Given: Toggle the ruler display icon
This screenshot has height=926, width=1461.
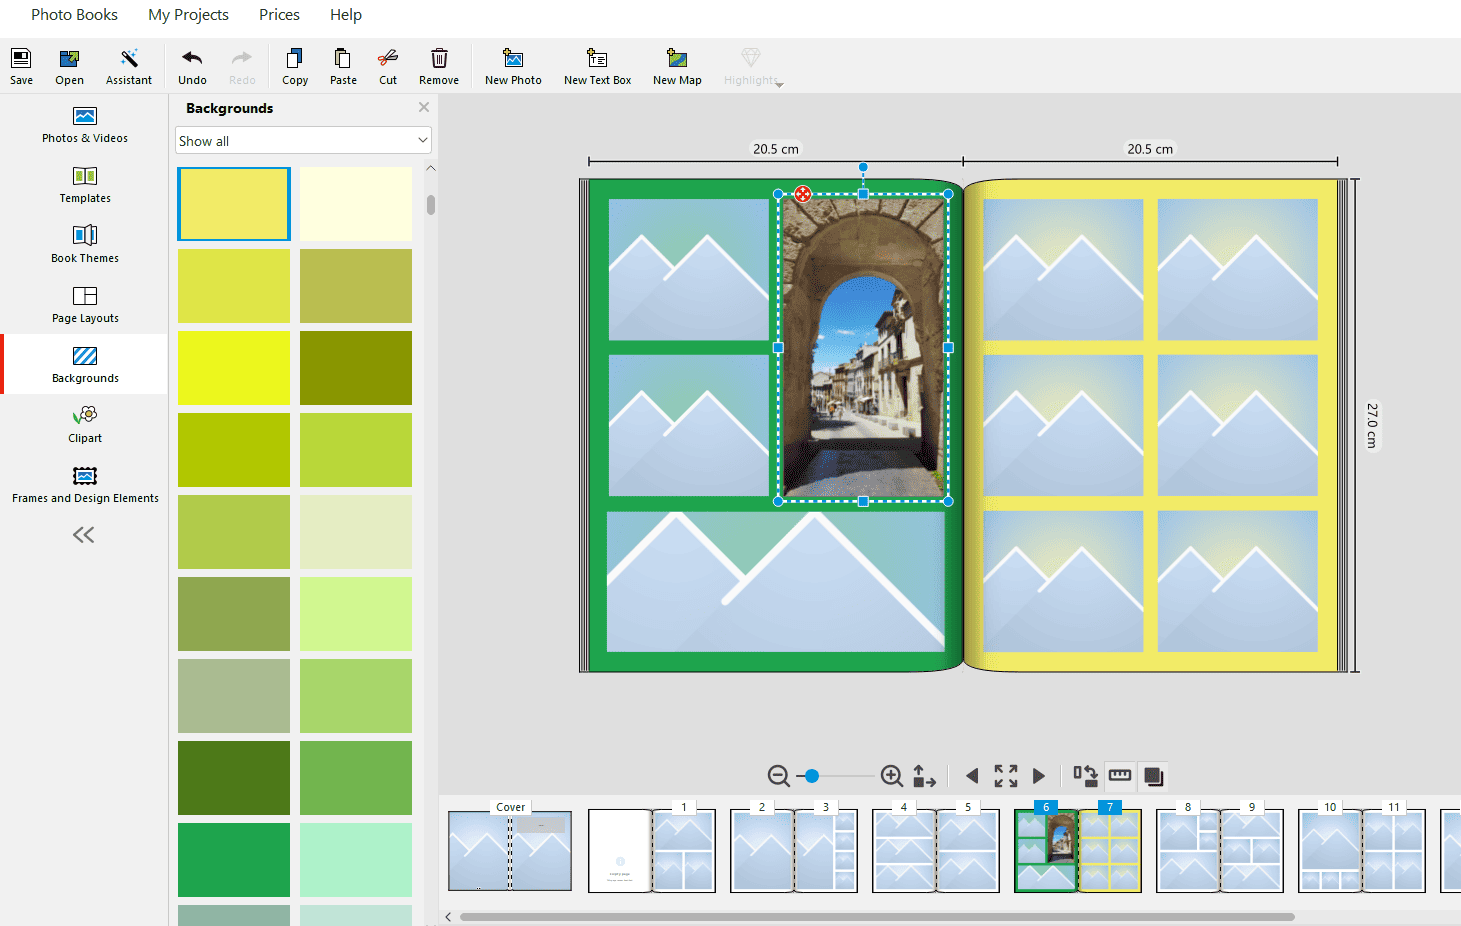Looking at the screenshot, I should (1120, 776).
